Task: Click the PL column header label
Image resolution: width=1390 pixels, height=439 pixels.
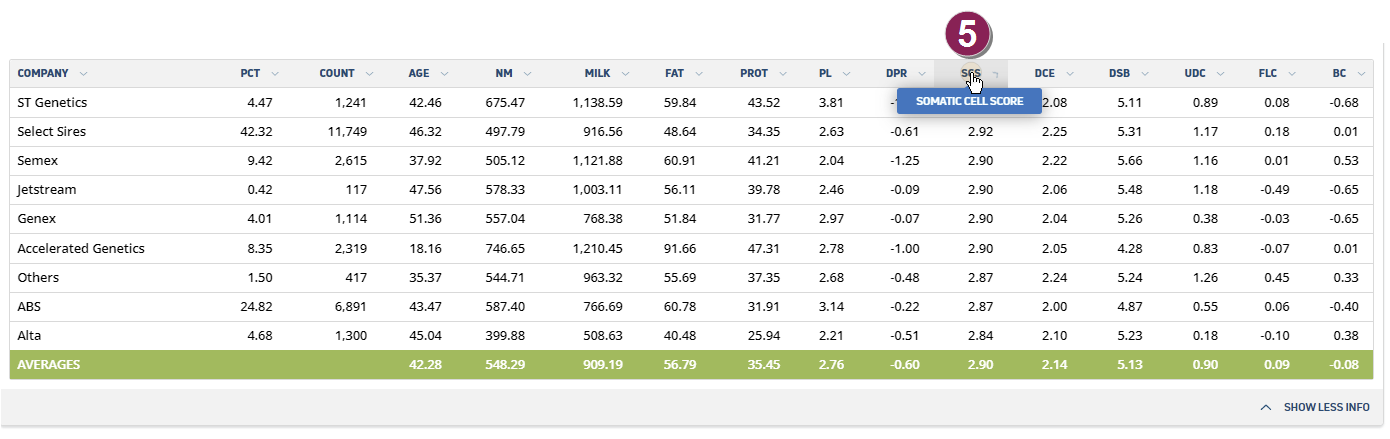Action: (x=825, y=74)
